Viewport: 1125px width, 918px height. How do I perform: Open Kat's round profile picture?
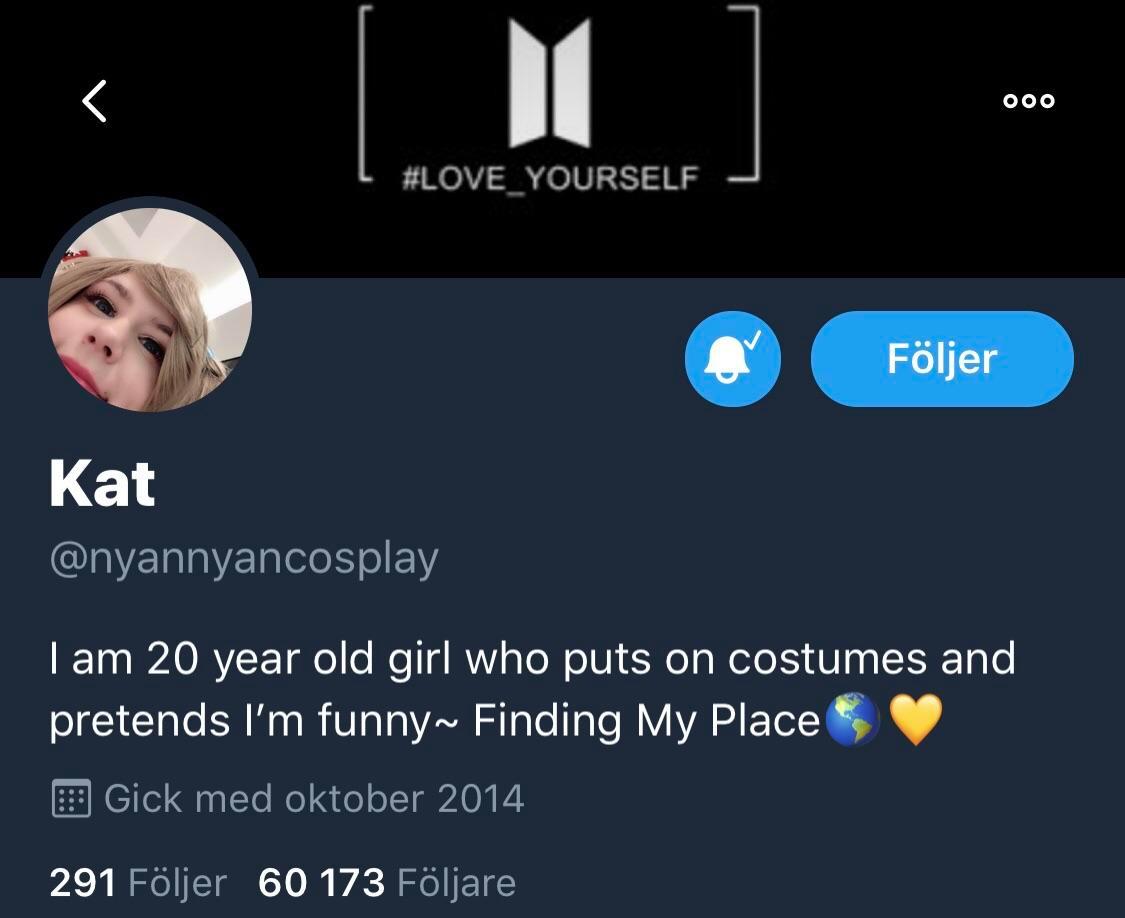click(x=150, y=310)
